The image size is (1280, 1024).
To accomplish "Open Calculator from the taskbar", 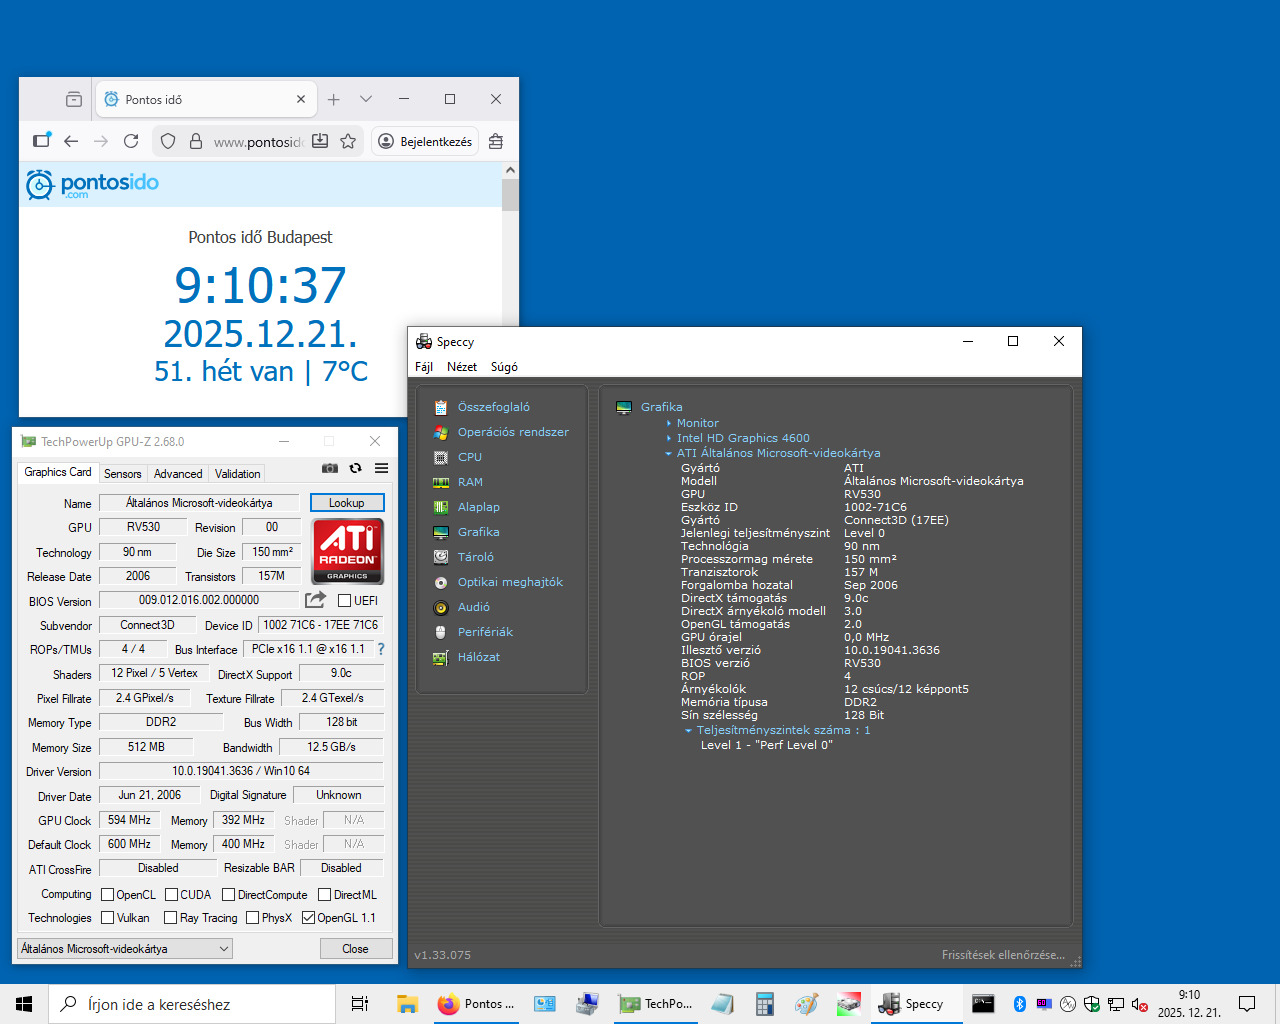I will point(765,1004).
